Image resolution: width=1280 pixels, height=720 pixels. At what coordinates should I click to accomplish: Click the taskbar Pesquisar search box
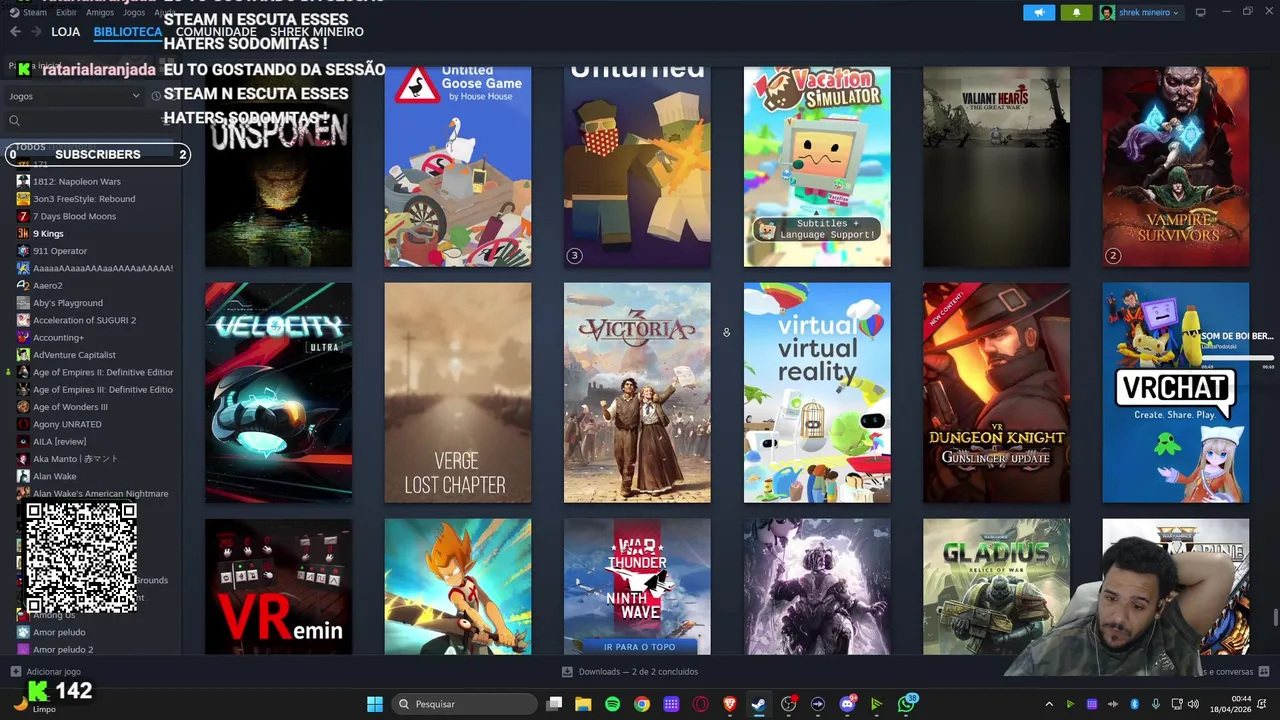463,704
